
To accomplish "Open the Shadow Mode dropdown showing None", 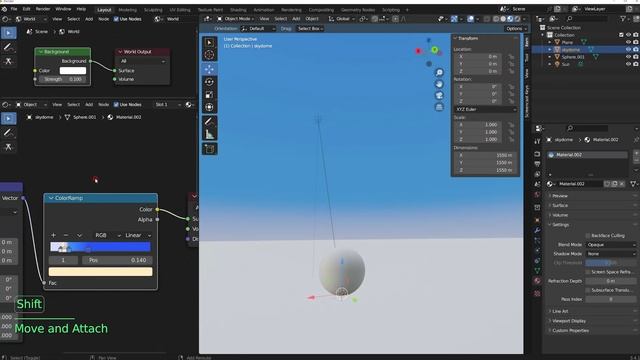I will pyautogui.click(x=611, y=253).
